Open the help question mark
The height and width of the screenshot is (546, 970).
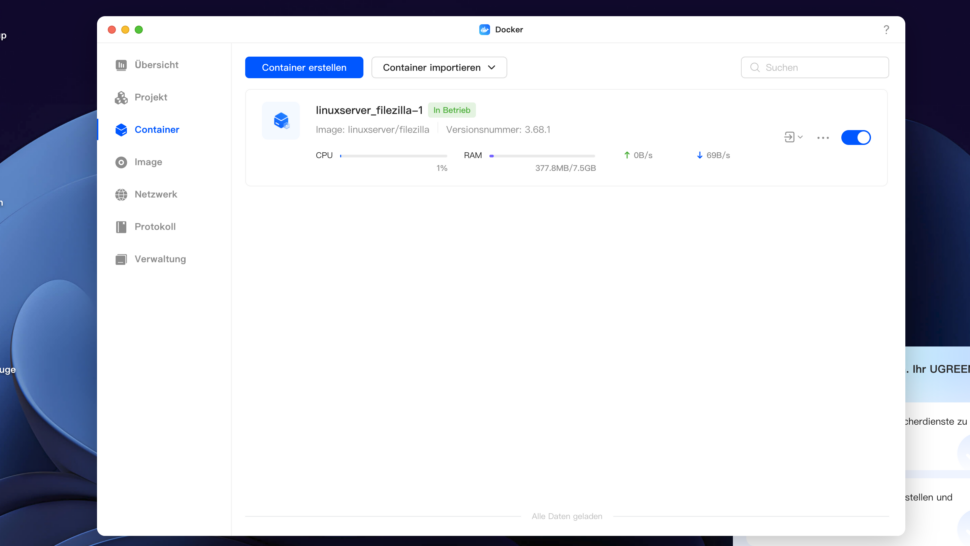(x=886, y=30)
